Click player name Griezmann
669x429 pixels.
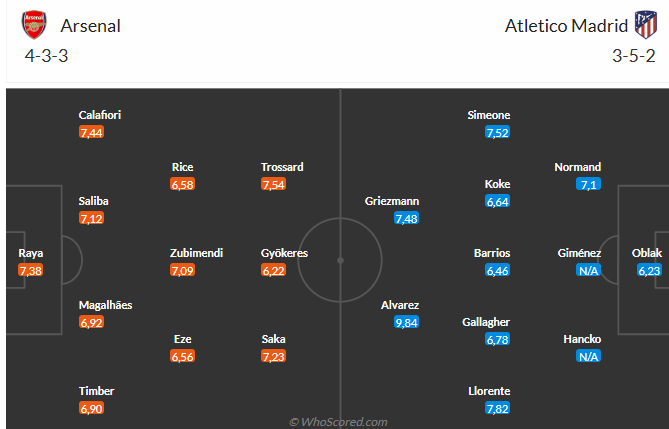(x=392, y=201)
